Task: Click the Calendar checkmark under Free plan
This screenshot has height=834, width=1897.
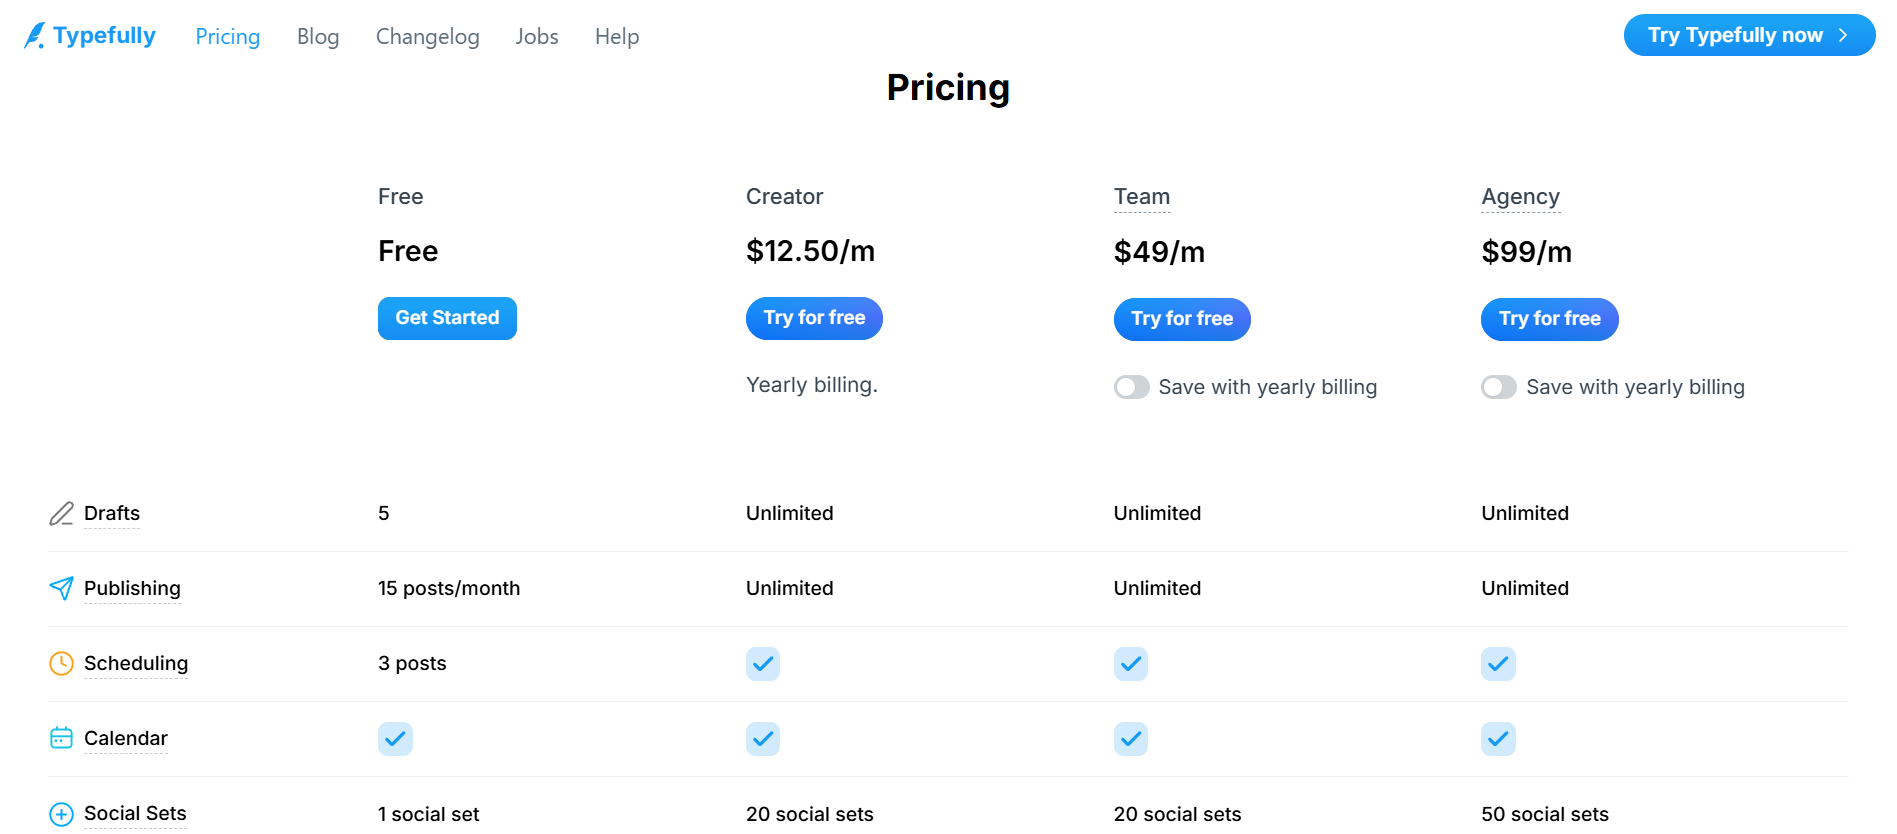Action: pos(395,739)
